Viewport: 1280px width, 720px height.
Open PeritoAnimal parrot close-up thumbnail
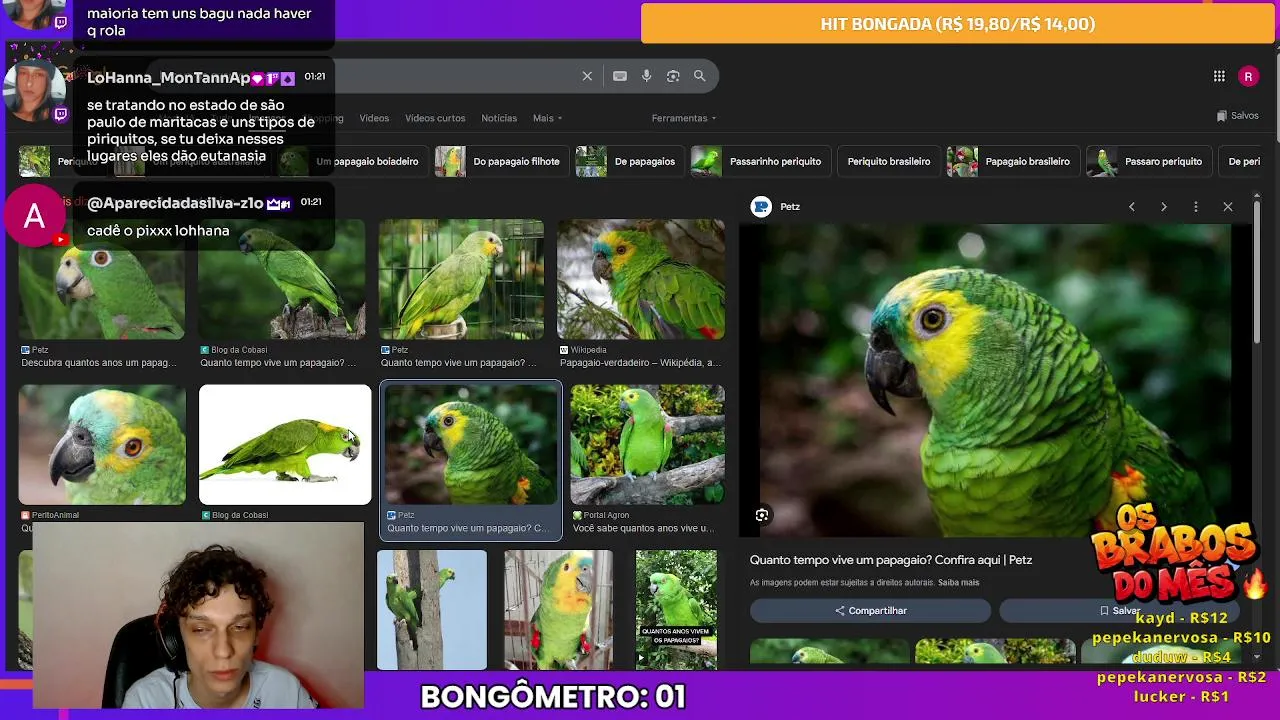[102, 445]
